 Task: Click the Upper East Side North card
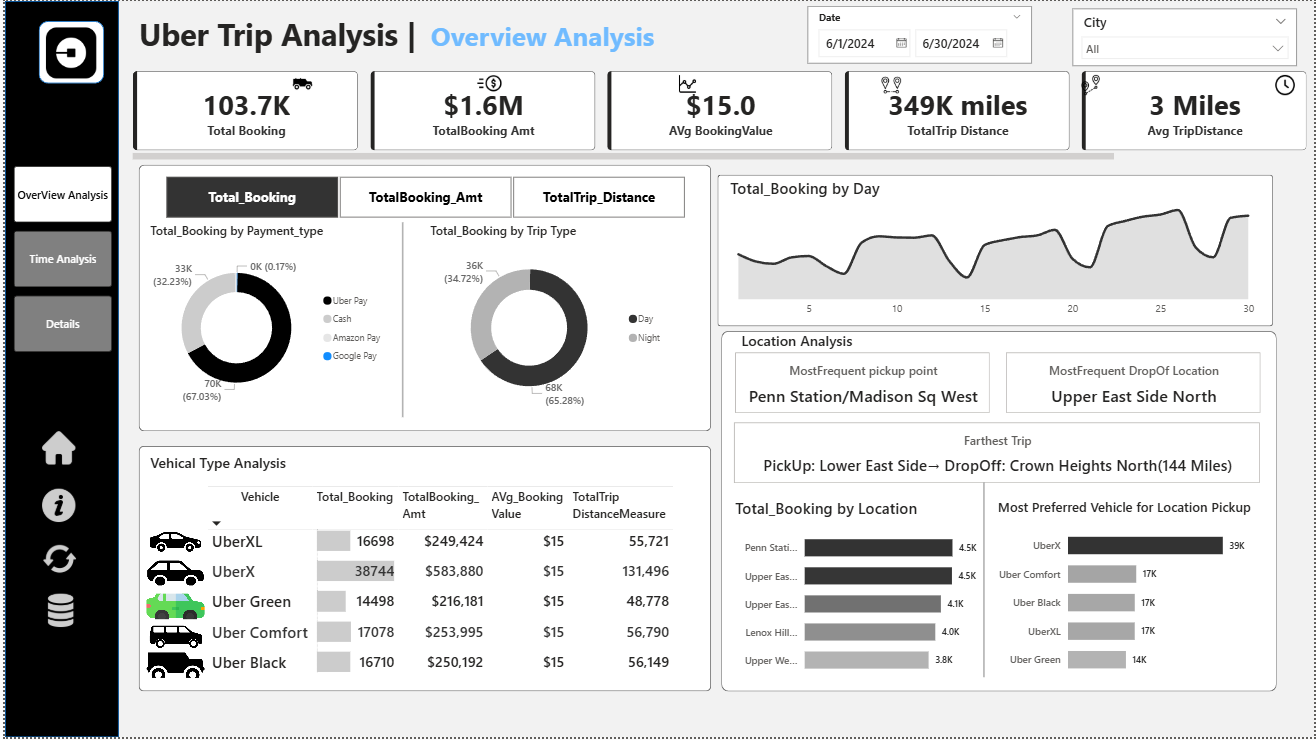point(1133,382)
